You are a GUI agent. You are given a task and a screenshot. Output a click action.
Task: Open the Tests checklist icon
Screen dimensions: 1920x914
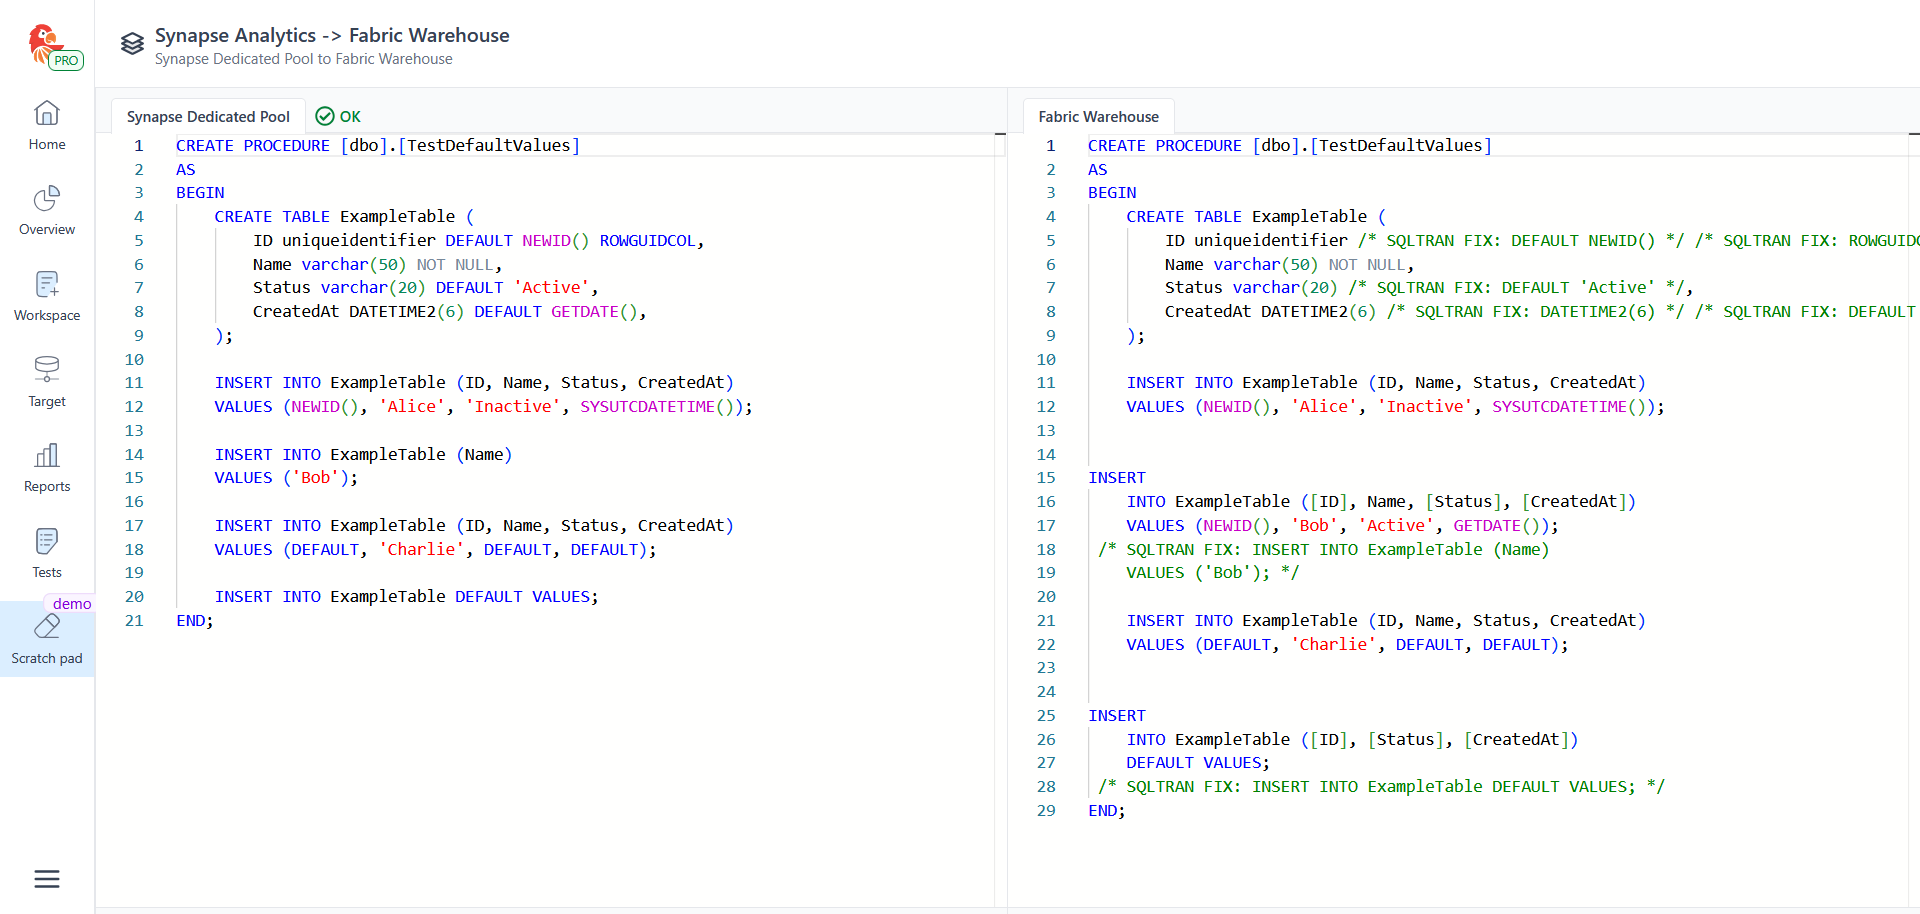pyautogui.click(x=47, y=542)
